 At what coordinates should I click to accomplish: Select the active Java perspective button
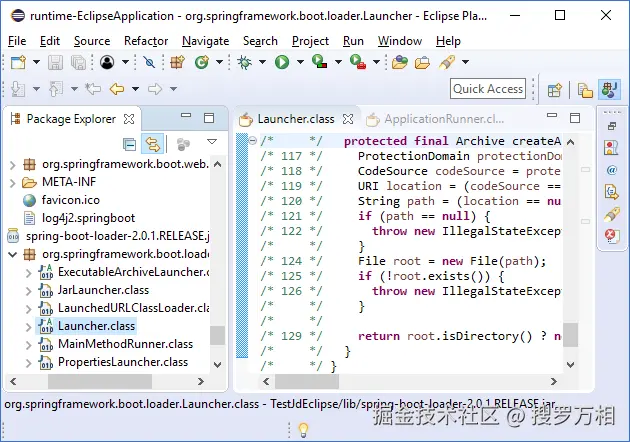point(610,90)
